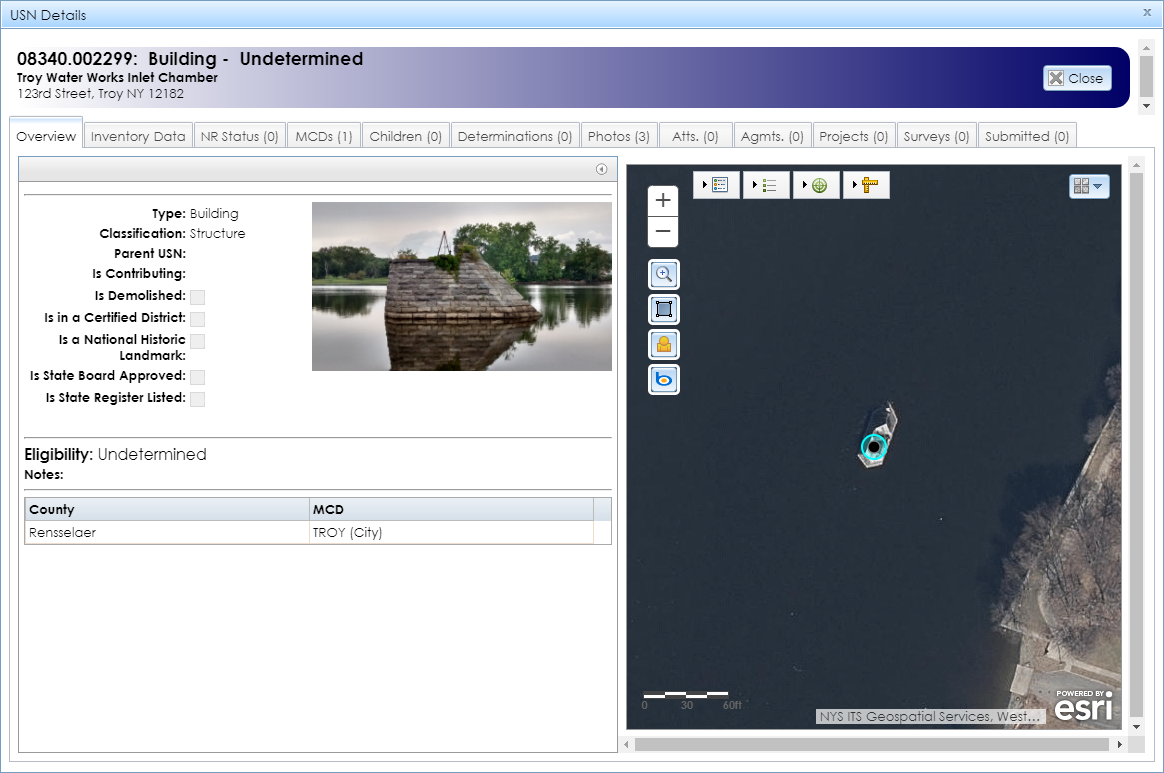This screenshot has height=773, width=1164.
Task: Collapse the overview details panel arrow
Action: click(602, 169)
